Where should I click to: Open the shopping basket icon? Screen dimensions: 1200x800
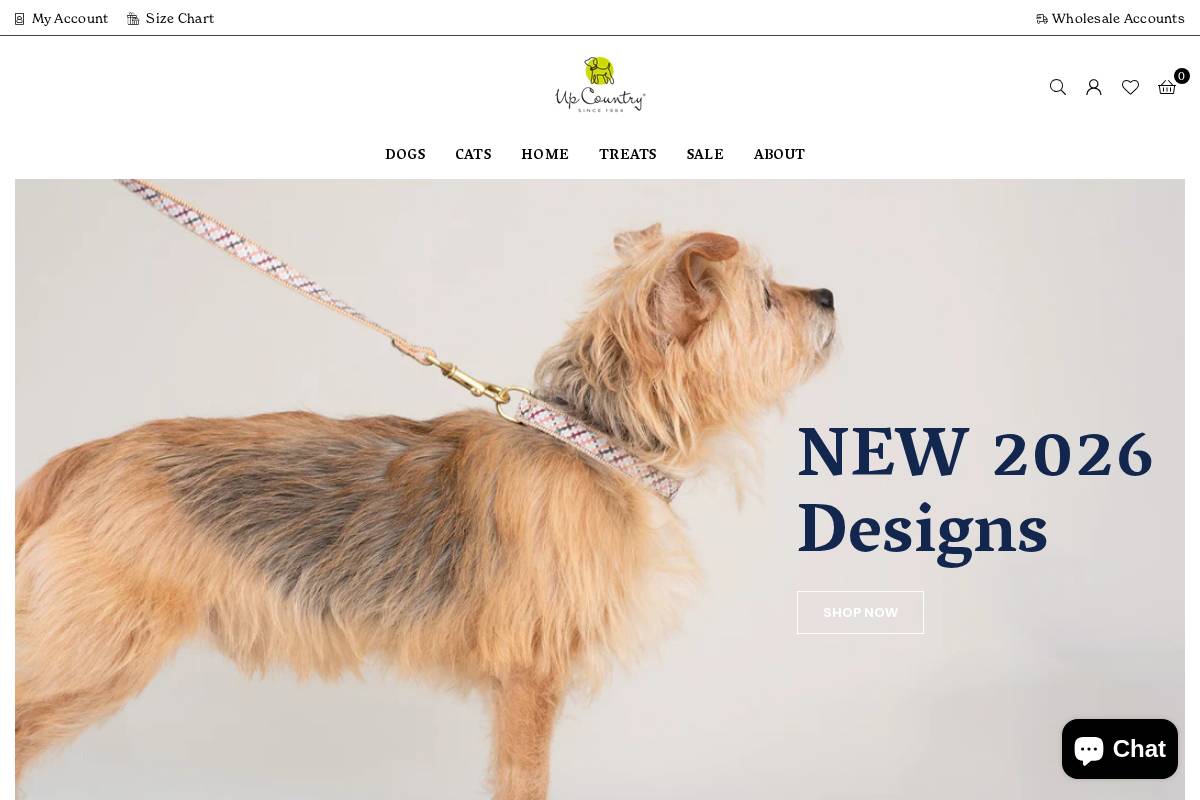click(1167, 87)
